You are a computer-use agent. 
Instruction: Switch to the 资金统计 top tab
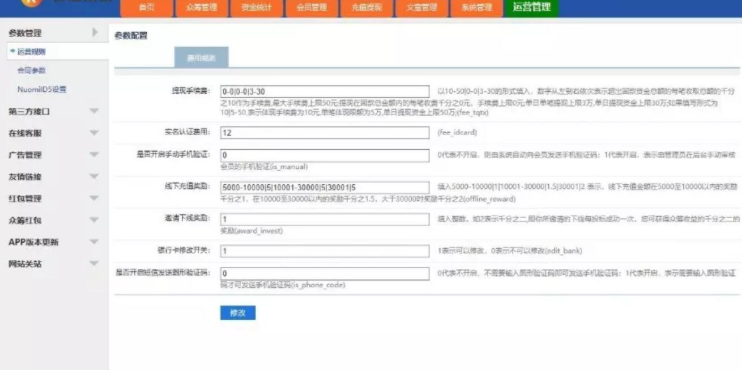click(257, 8)
